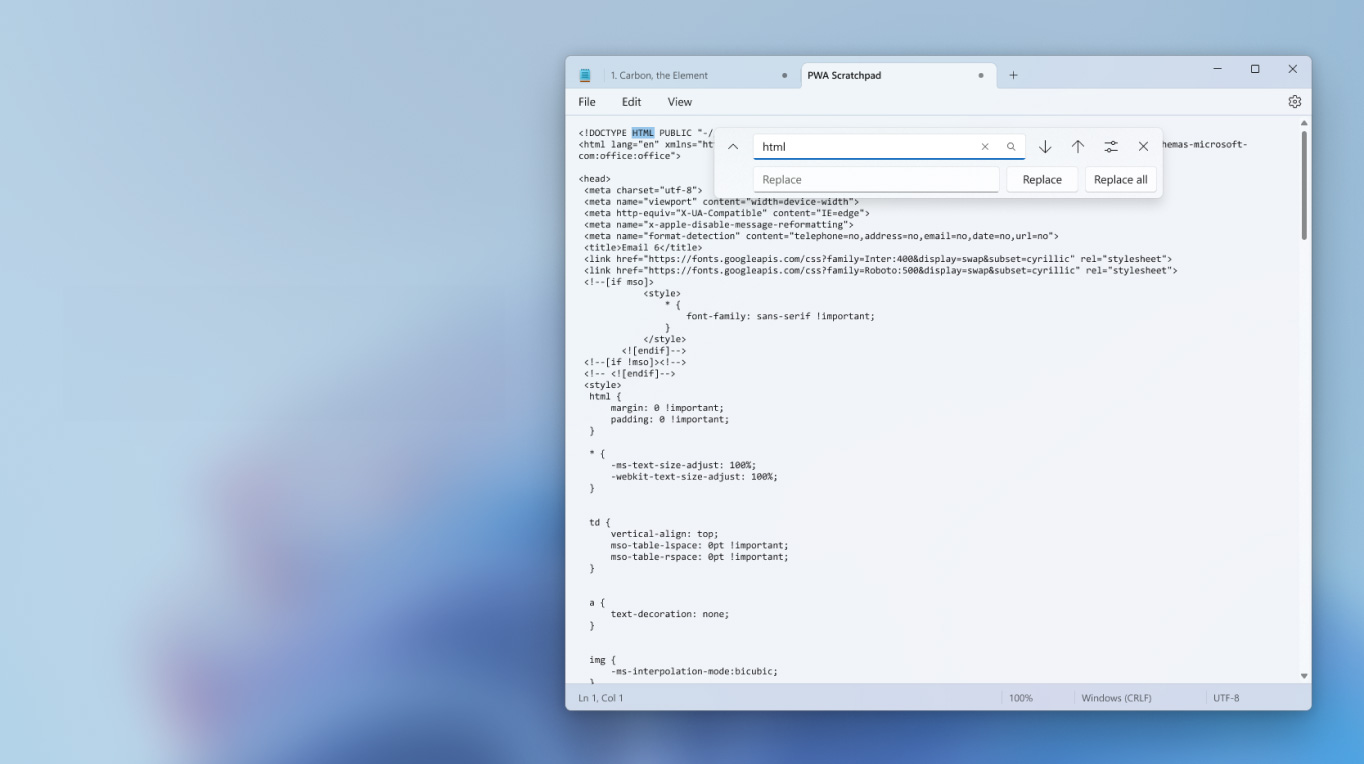Open the Edit menu
1364x764 pixels.
[x=631, y=102]
